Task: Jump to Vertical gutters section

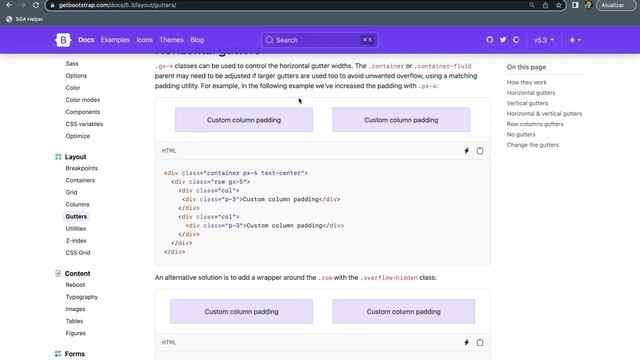Action: coord(527,103)
